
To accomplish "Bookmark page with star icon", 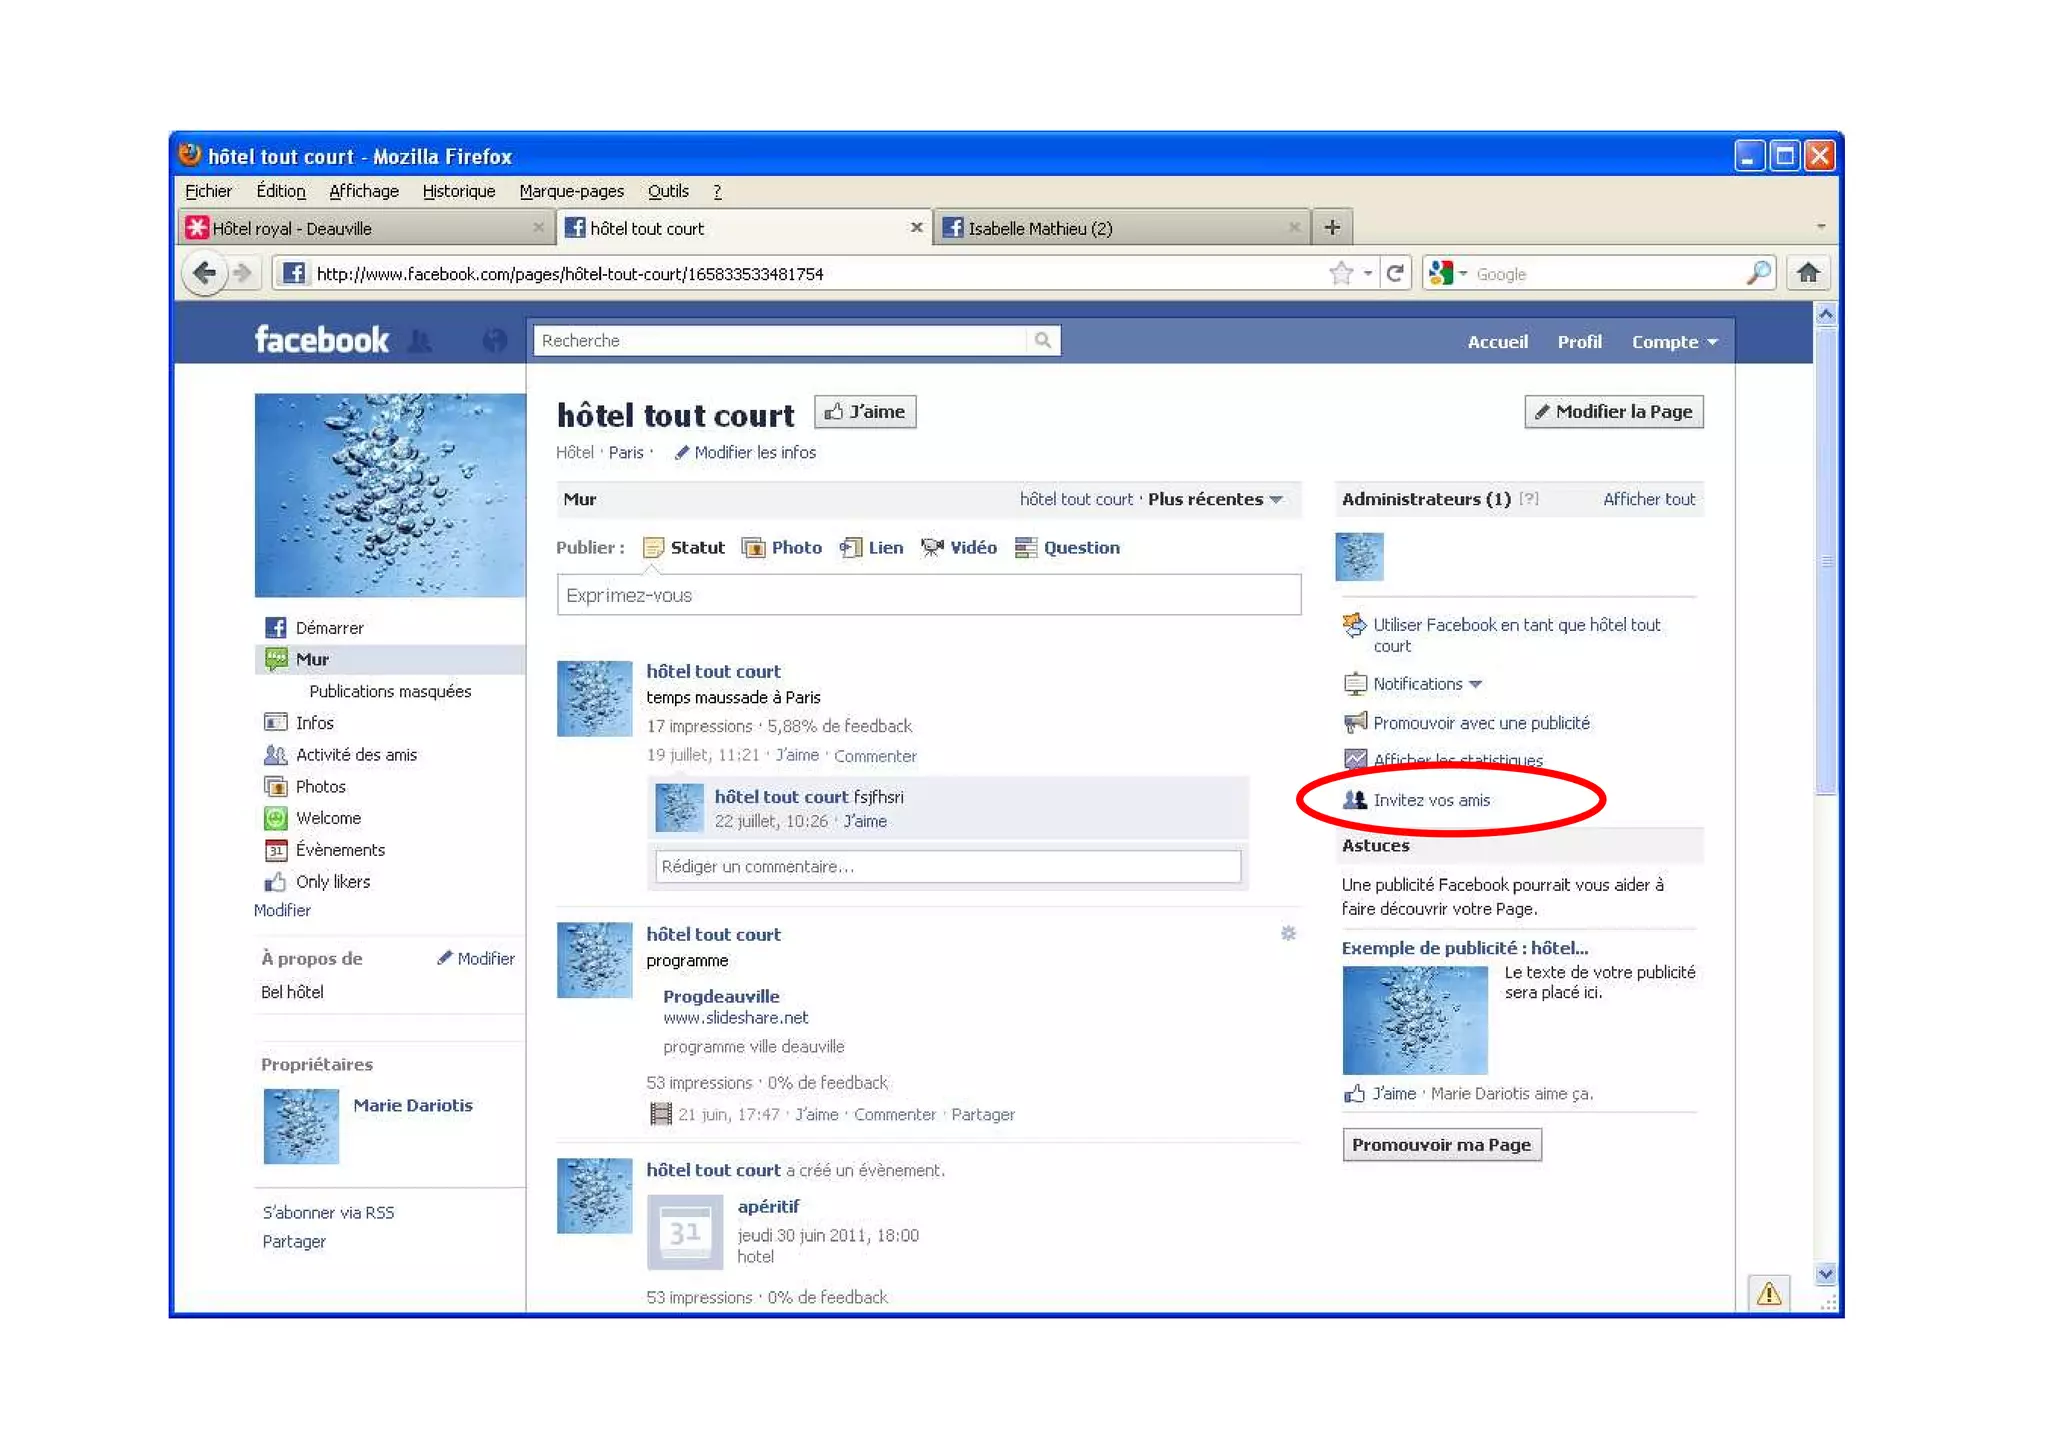I will click(x=1341, y=273).
